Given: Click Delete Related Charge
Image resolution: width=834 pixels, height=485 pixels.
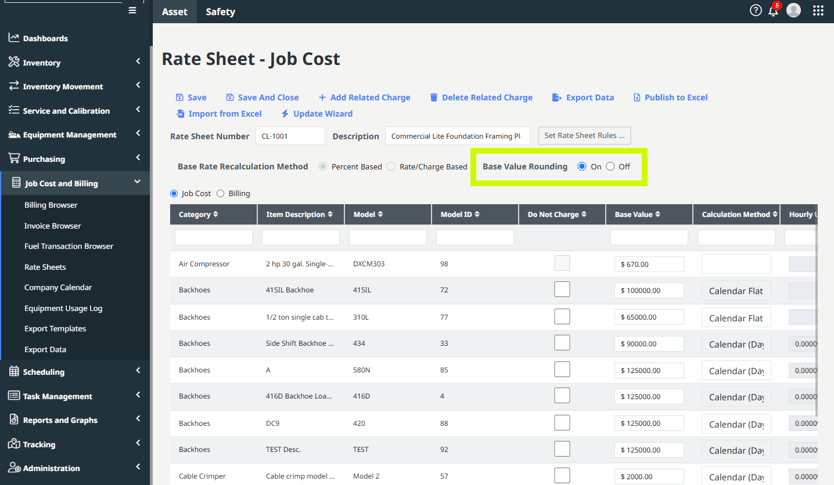Looking at the screenshot, I should [x=481, y=97].
